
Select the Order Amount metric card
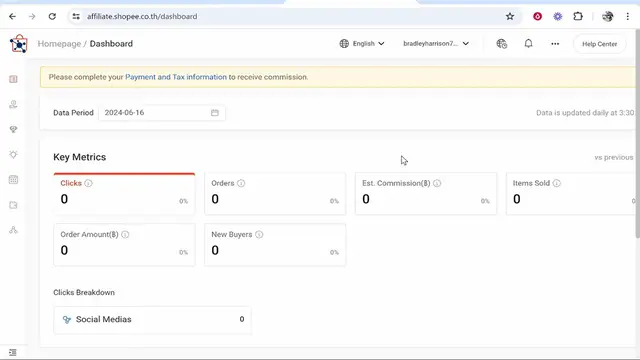pyautogui.click(x=124, y=245)
